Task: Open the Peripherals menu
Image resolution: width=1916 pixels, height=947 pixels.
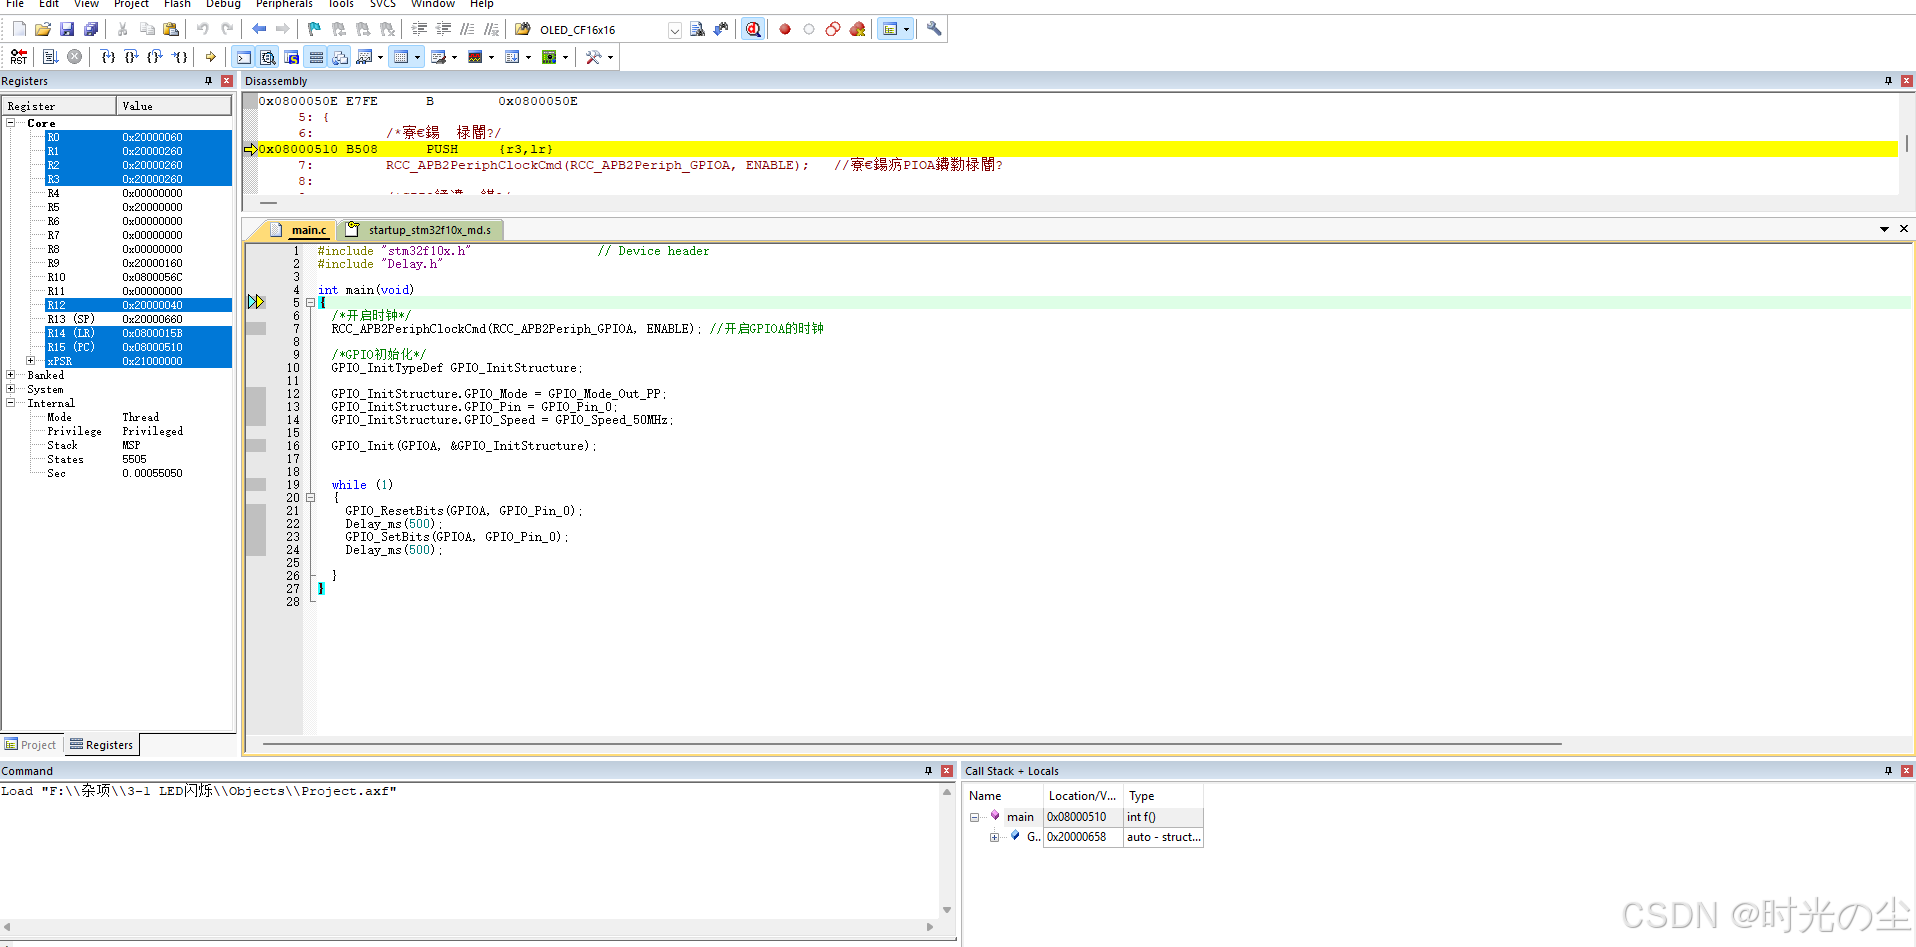Action: click(x=283, y=5)
